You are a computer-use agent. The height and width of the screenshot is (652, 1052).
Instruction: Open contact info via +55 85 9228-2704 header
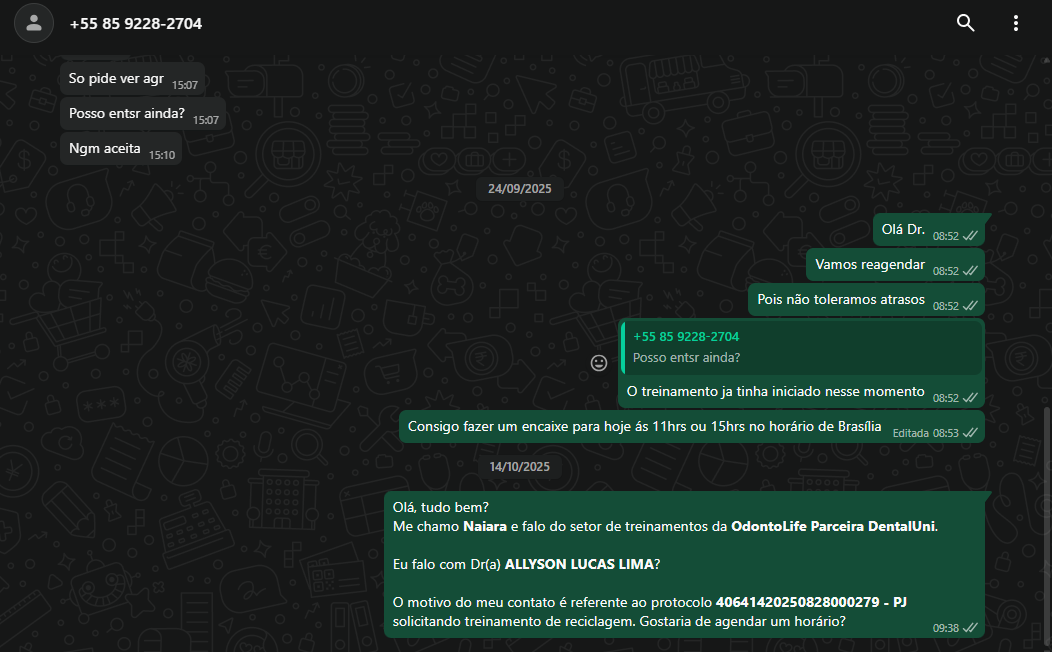coord(136,23)
